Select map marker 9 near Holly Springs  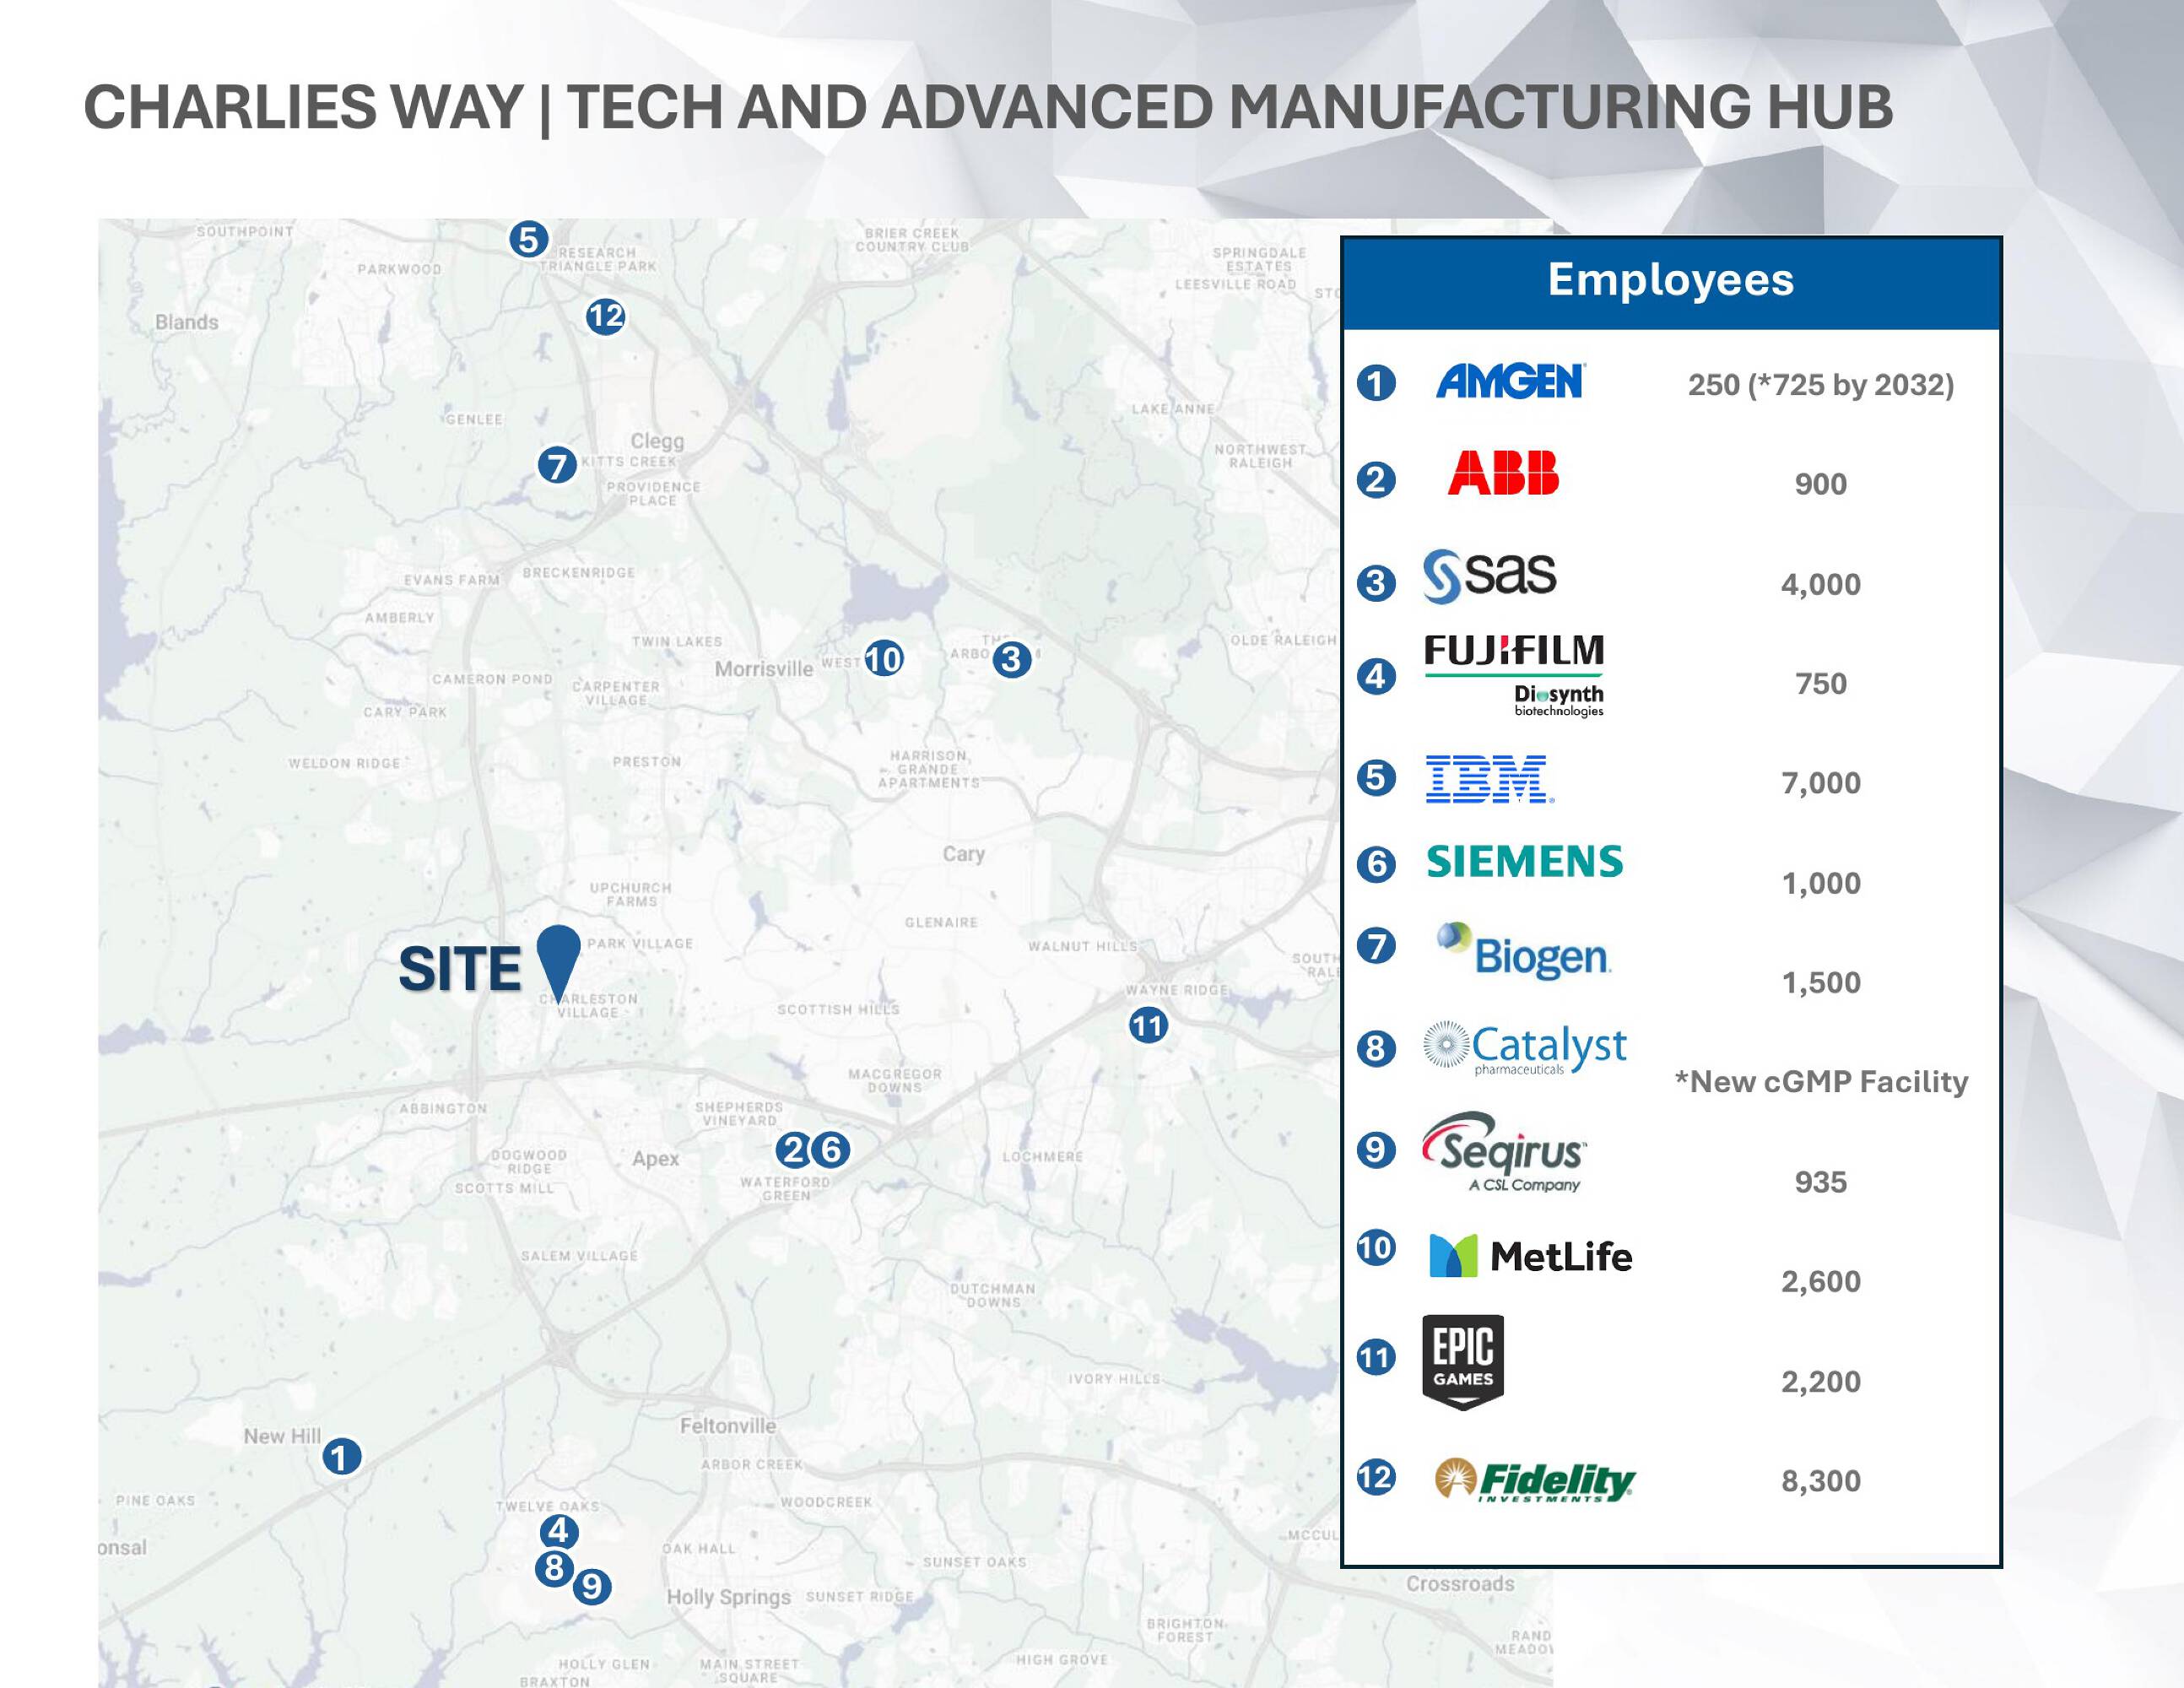[591, 1586]
